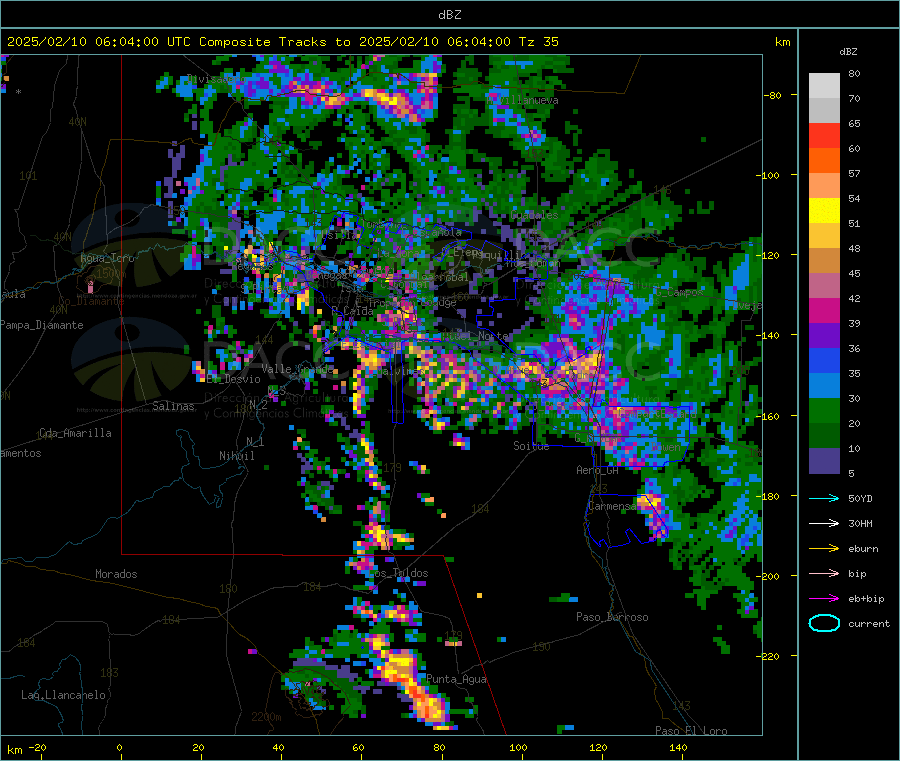Click the 5 dBZ purple legend swatch

coord(824,461)
